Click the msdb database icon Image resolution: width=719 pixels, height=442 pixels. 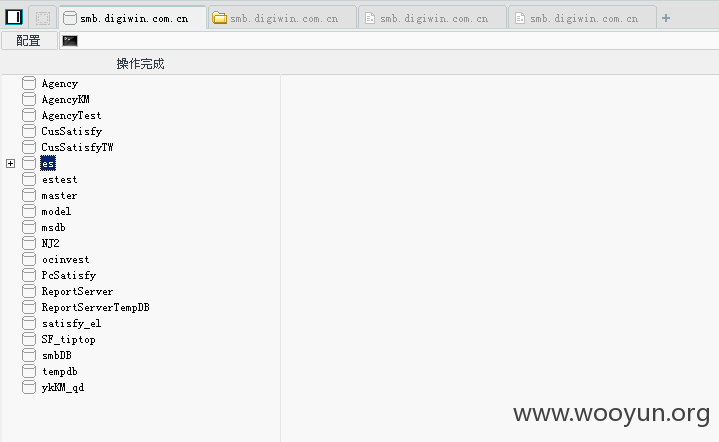point(29,227)
